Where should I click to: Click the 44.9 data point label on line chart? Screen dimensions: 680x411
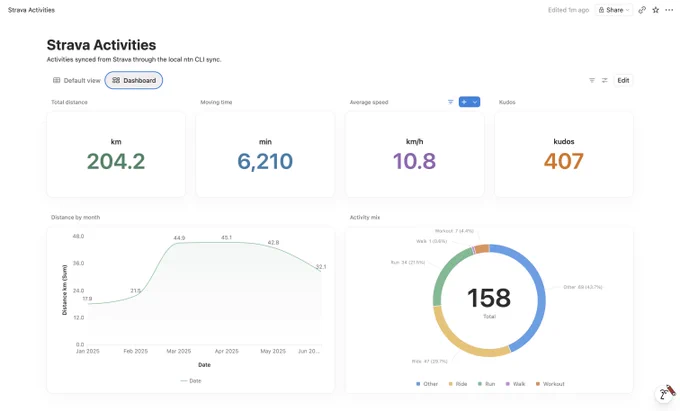[179, 238]
